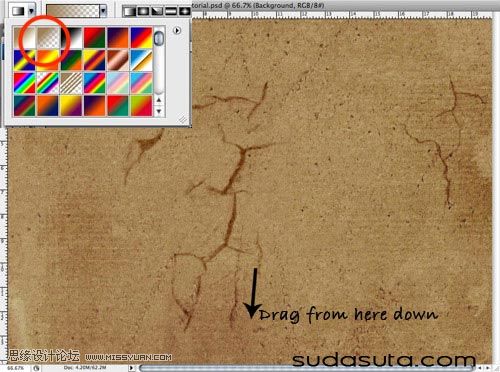
Task: Select the Diamond Gradient style
Action: click(184, 11)
